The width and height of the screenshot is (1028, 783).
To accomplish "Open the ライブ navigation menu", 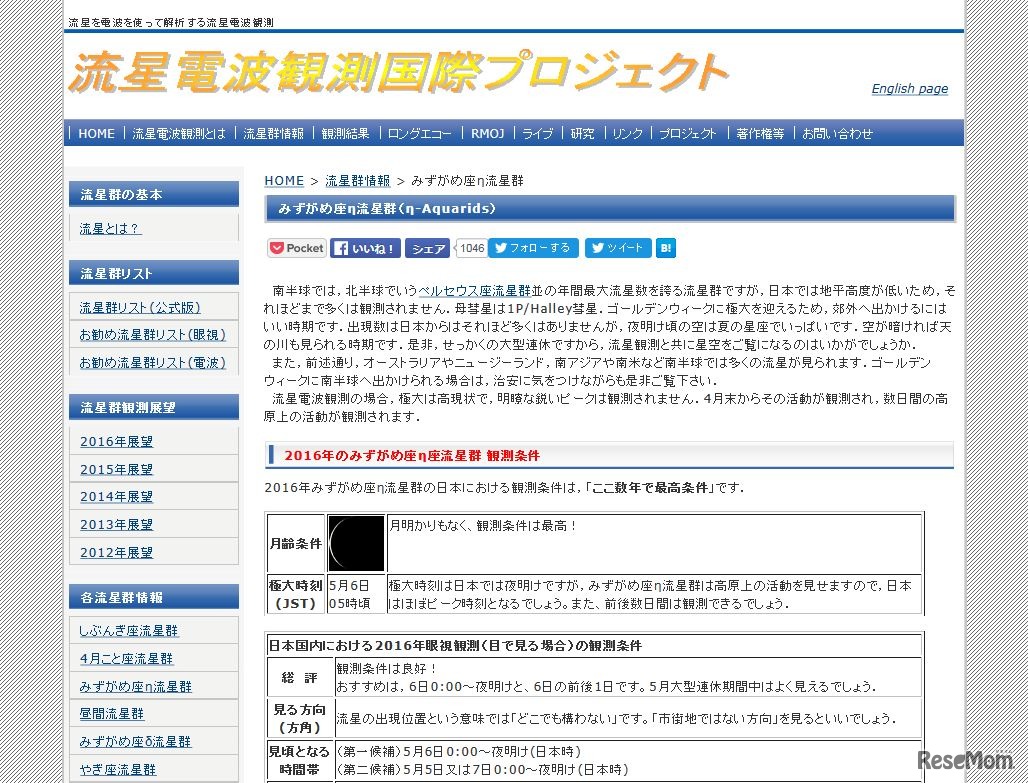I will (x=536, y=133).
